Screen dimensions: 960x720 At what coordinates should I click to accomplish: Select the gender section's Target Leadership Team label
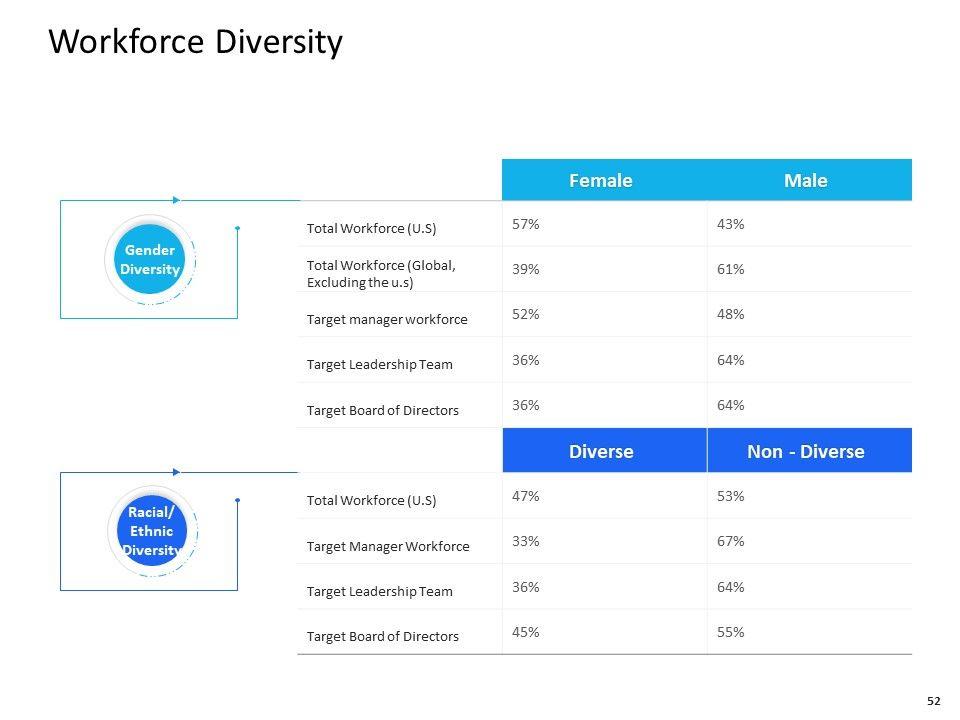pyautogui.click(x=380, y=365)
